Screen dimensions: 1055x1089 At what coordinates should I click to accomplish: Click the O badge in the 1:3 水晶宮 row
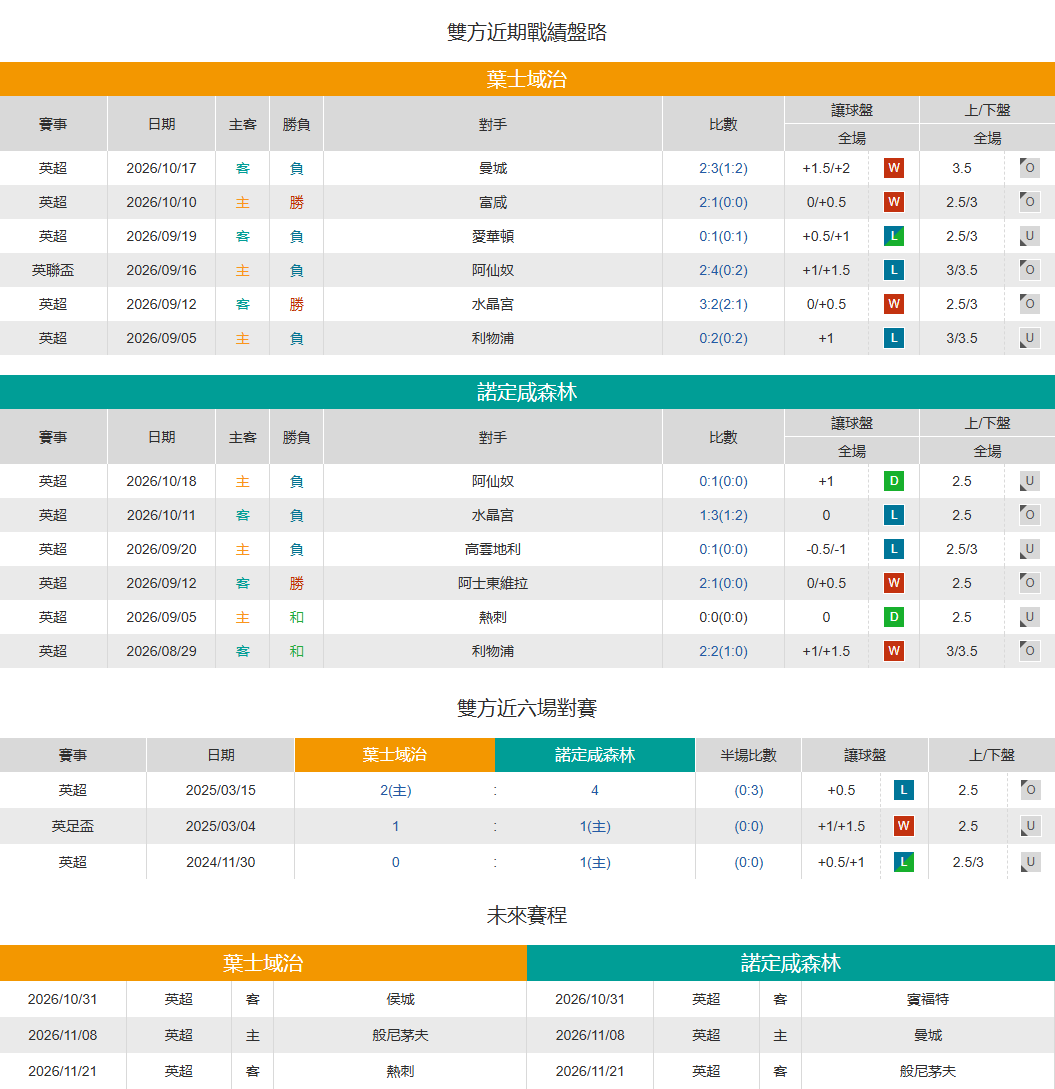[x=1029, y=515]
